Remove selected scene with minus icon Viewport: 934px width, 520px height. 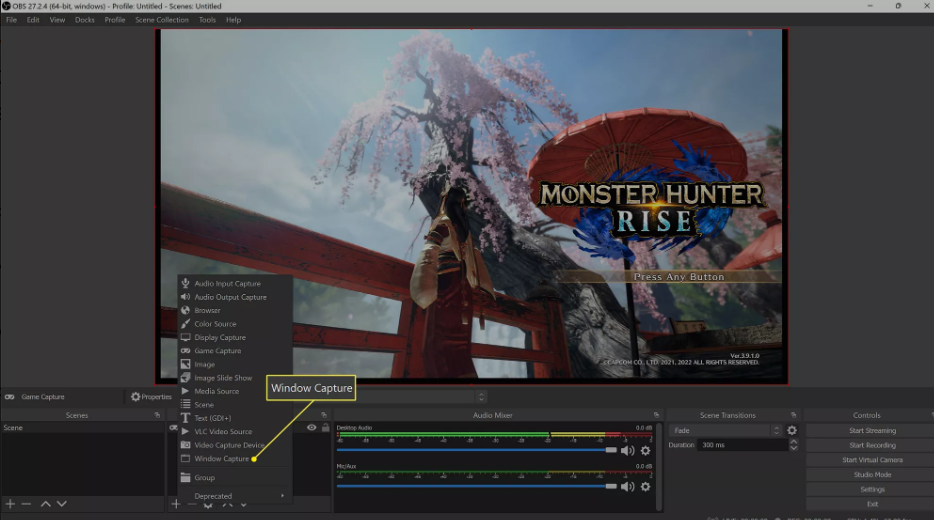[x=26, y=504]
